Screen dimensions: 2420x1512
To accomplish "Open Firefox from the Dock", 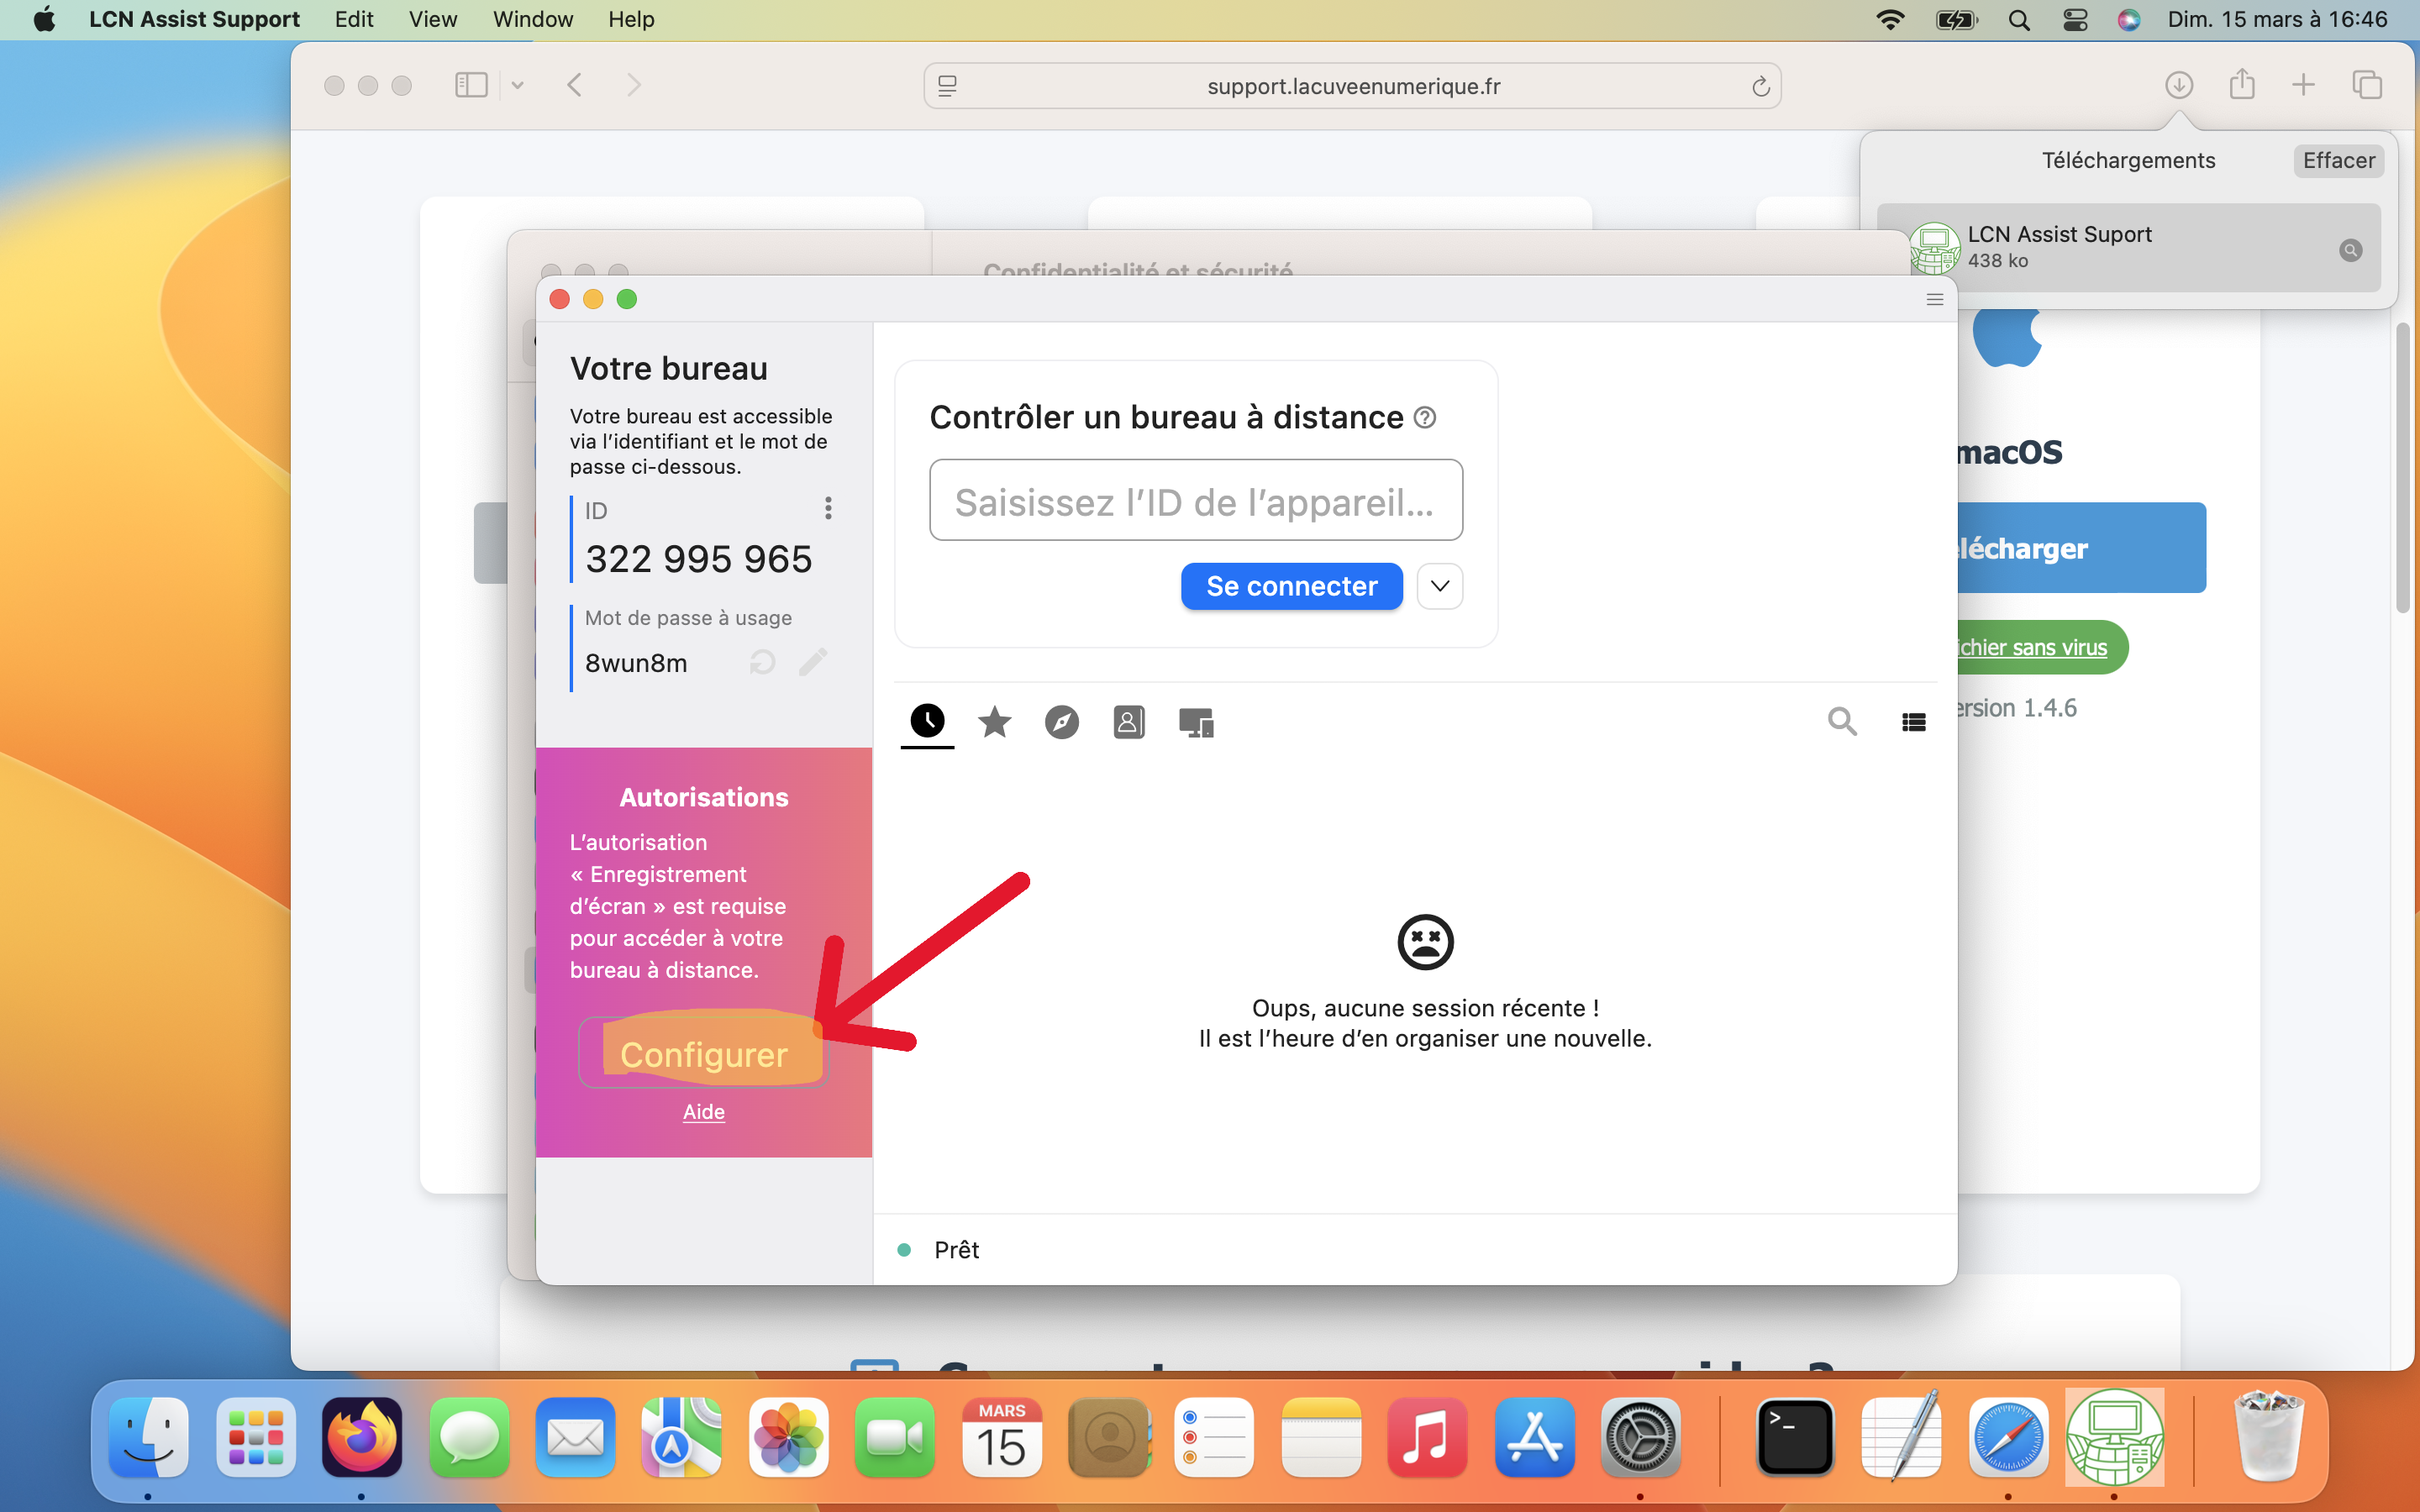I will tap(362, 1437).
